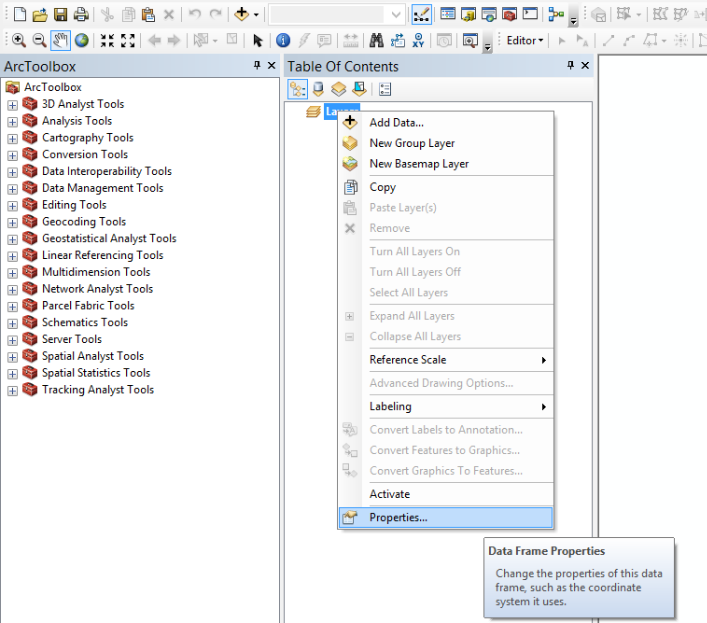This screenshot has height=623, width=707.
Task: Select the Zoom Out tool
Action: coord(39,41)
